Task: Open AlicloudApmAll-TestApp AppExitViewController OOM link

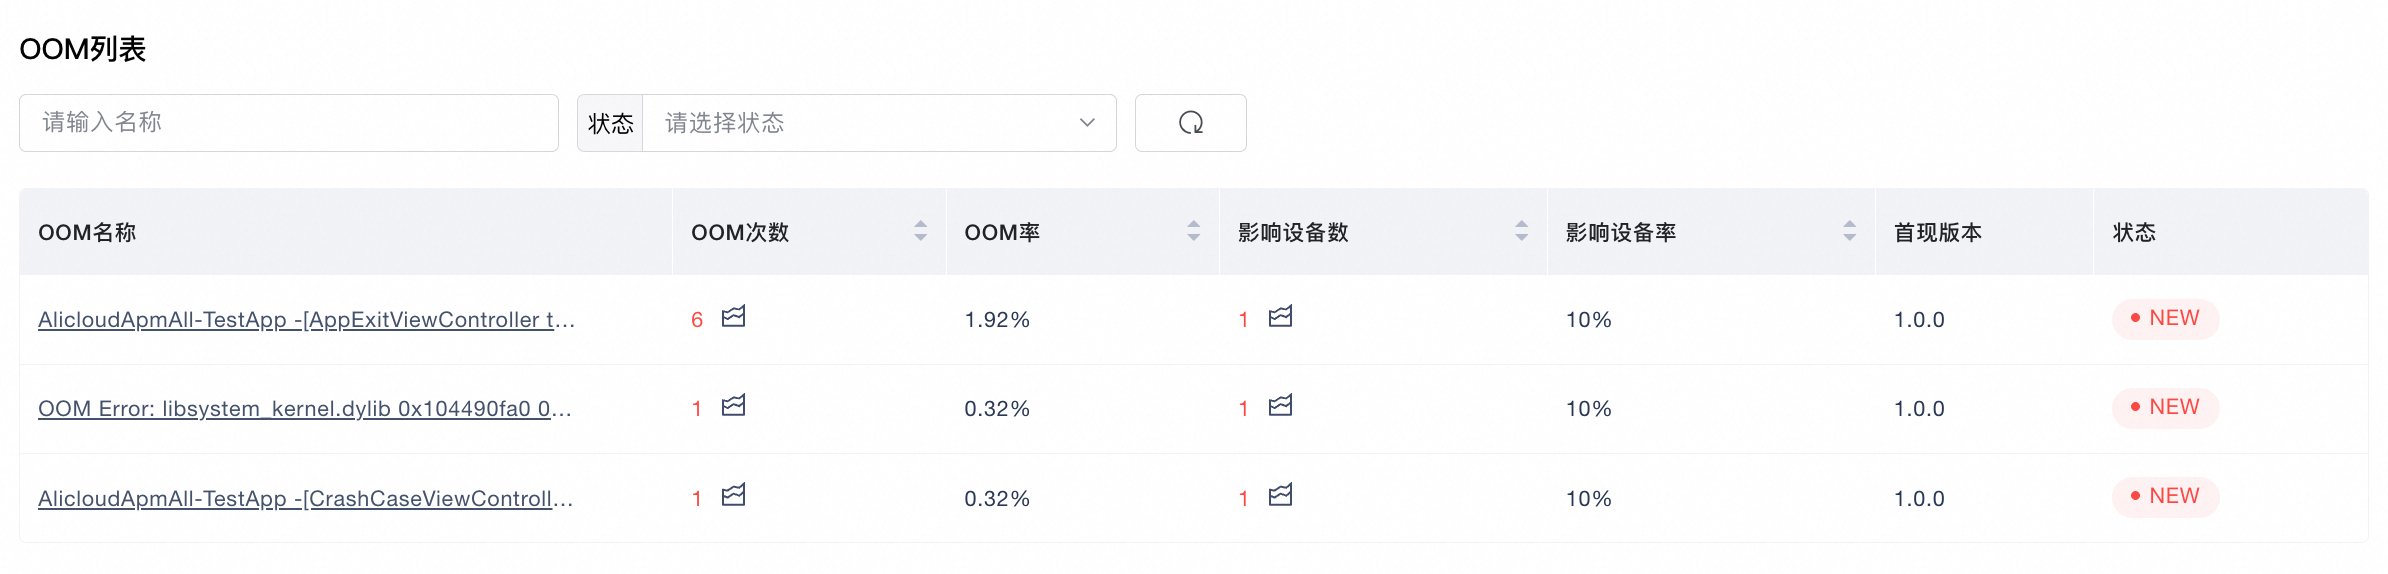Action: (x=306, y=320)
